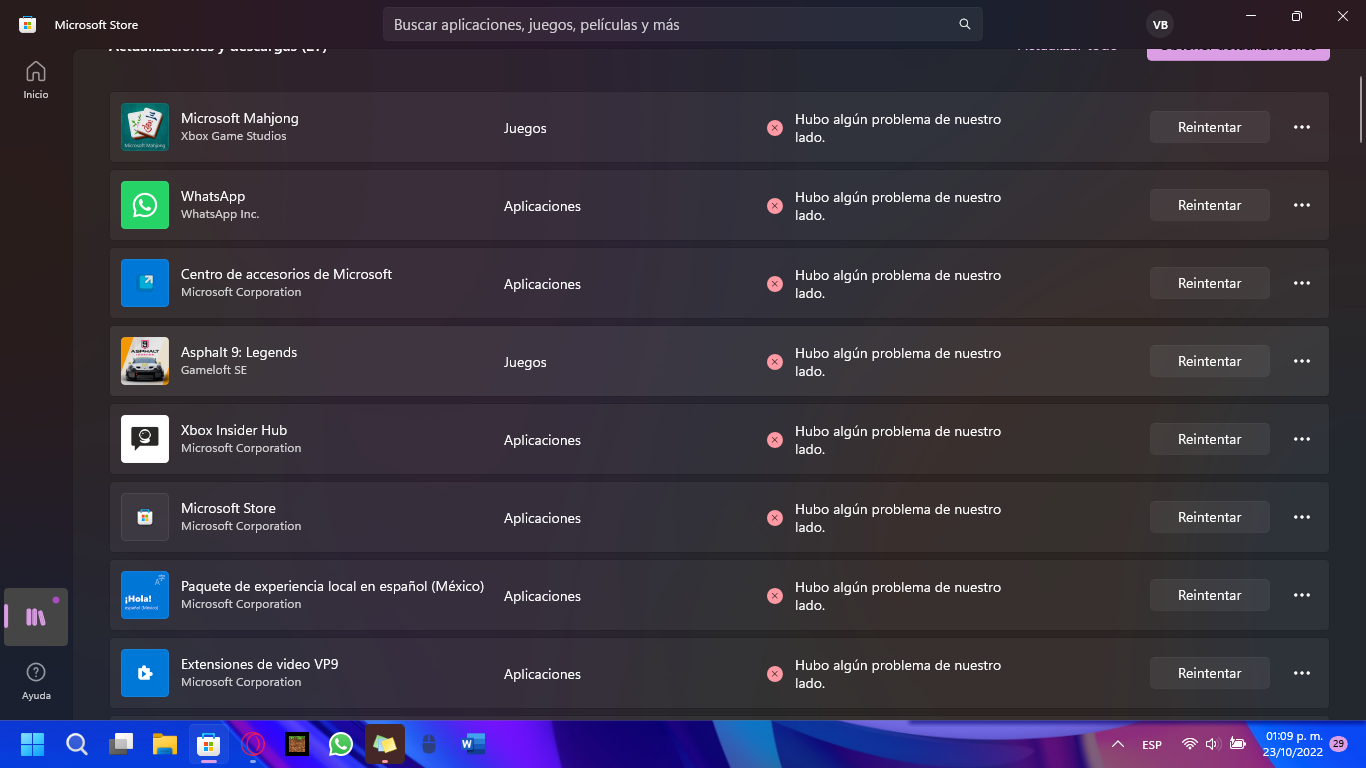1366x768 pixels.
Task: Click the error icon in the Extensiones de video VP9 row
Action: [x=775, y=674]
